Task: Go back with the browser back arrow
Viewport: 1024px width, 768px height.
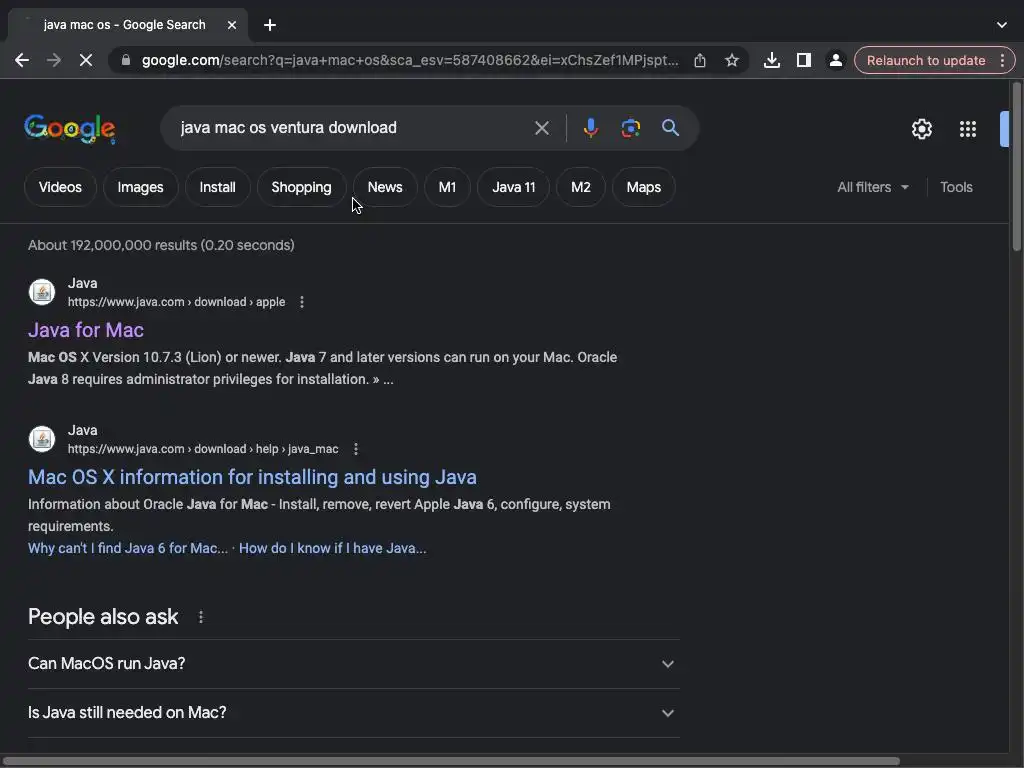Action: (22, 61)
